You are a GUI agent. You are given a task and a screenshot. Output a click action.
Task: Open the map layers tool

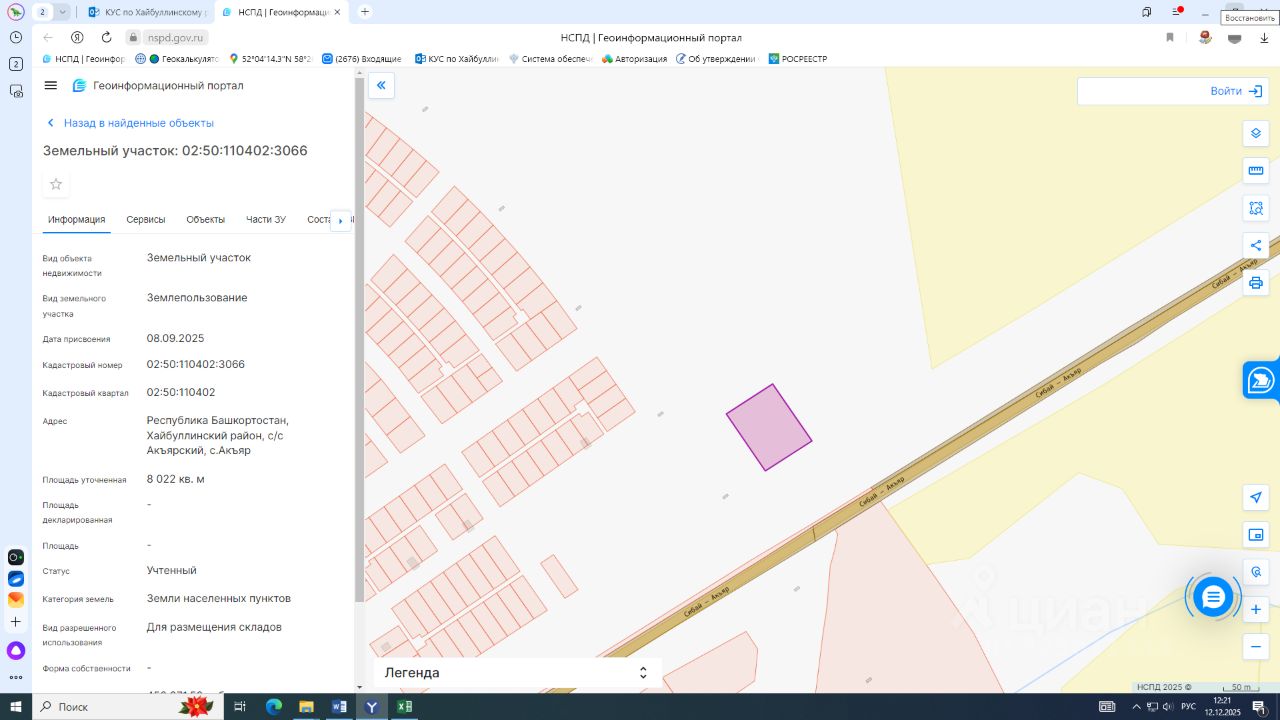1256,134
